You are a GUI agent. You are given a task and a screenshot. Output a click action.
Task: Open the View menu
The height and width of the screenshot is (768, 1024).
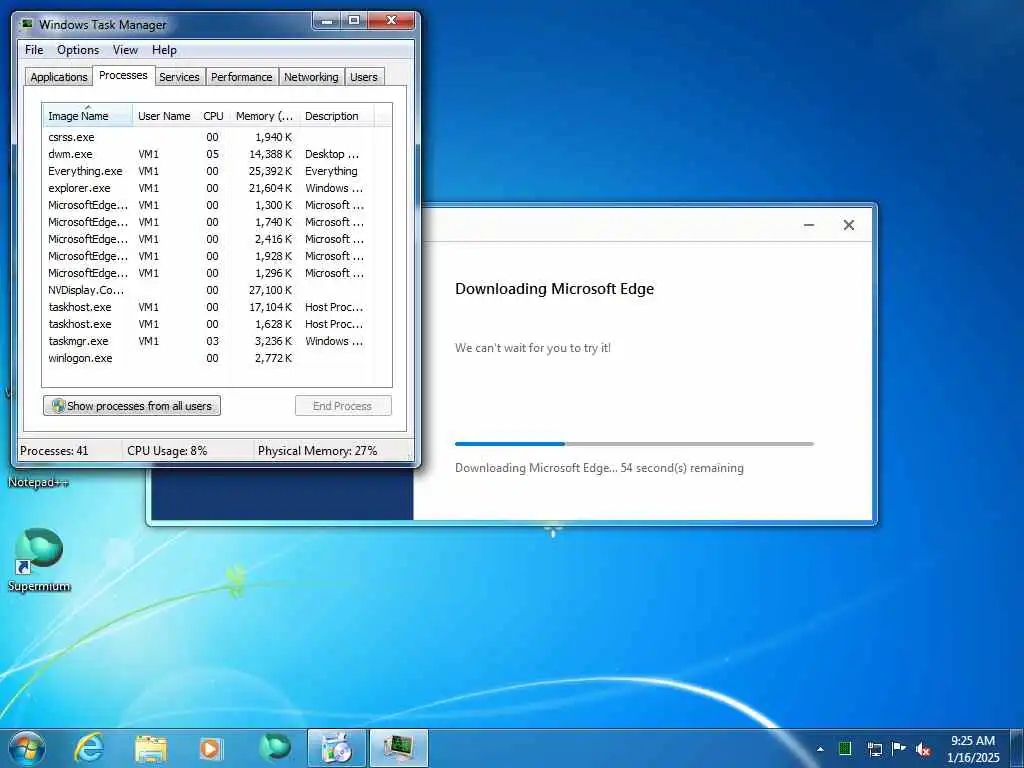click(125, 50)
